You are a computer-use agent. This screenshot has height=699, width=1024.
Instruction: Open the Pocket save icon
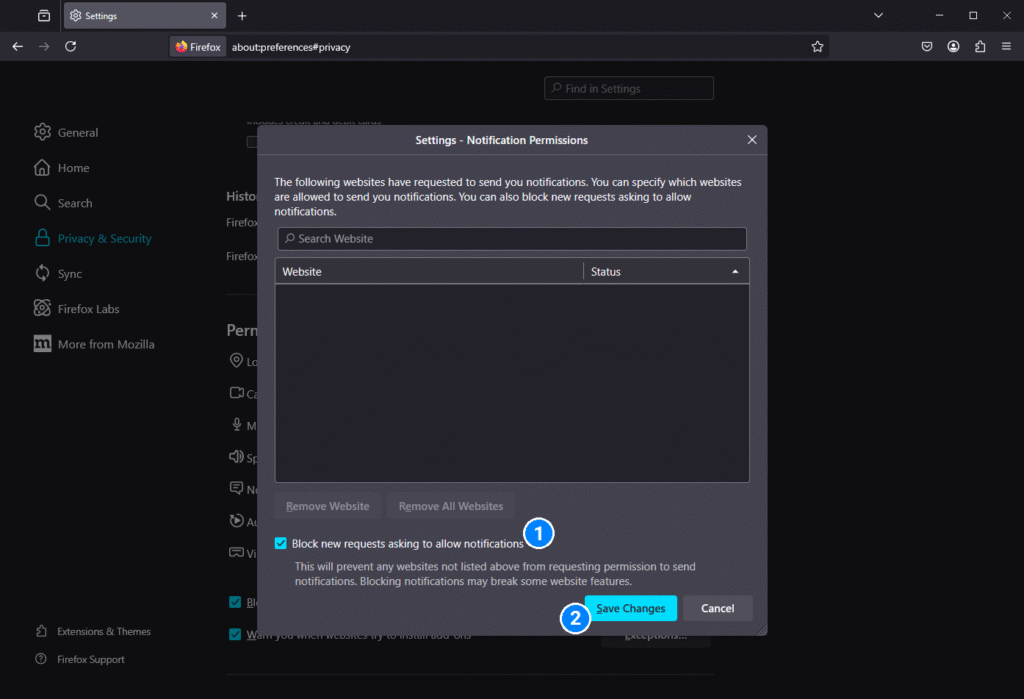click(927, 47)
